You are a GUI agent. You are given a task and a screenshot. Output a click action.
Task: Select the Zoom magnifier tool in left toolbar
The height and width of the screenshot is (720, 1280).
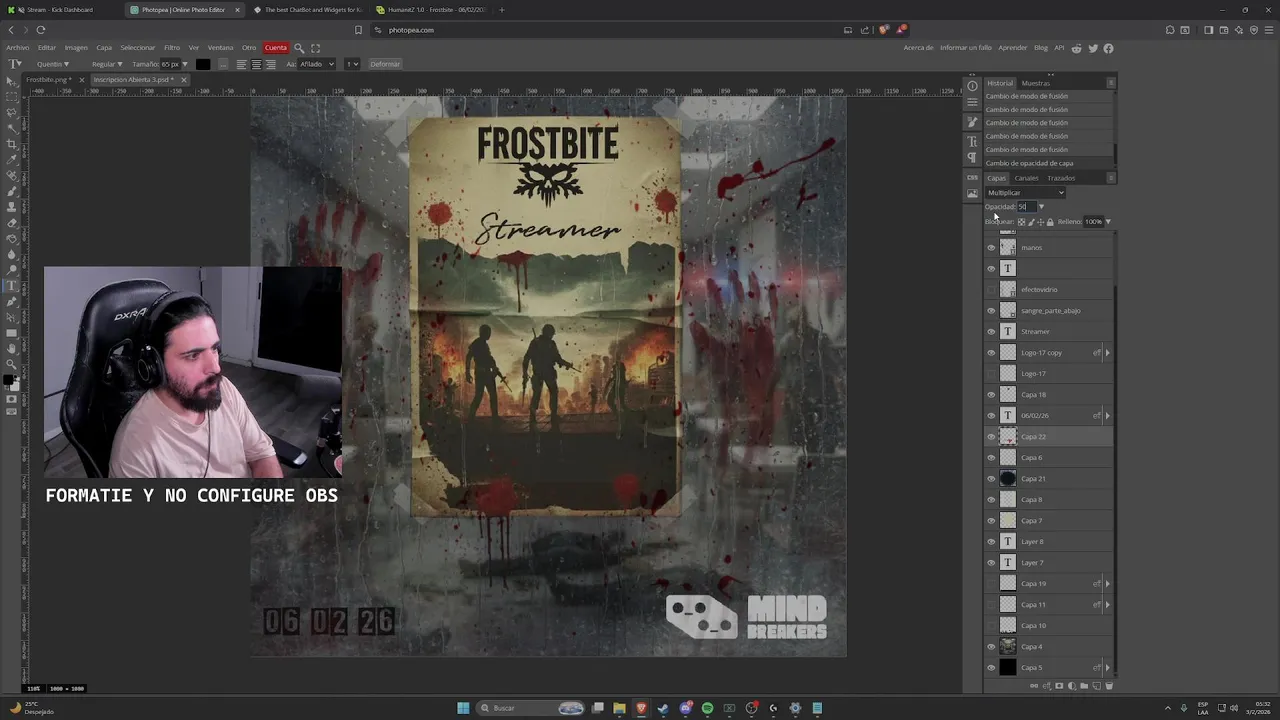point(11,364)
